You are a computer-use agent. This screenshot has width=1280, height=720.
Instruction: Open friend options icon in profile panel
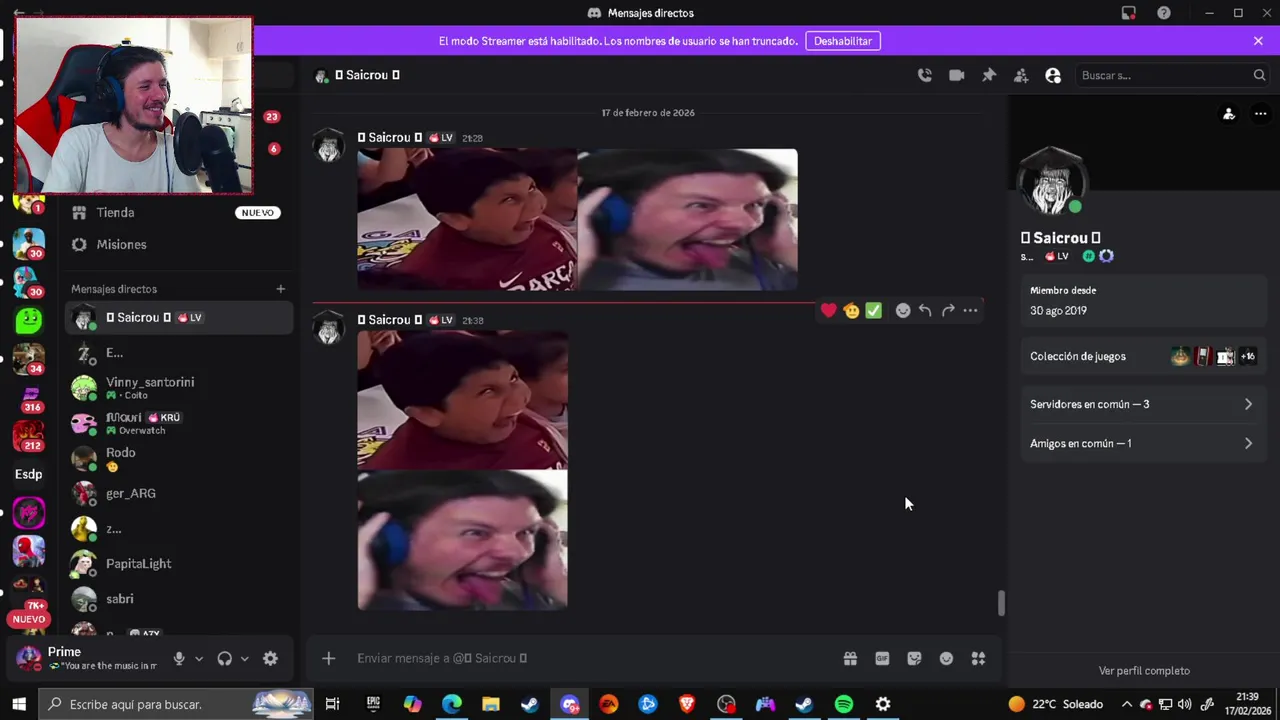click(x=1229, y=114)
